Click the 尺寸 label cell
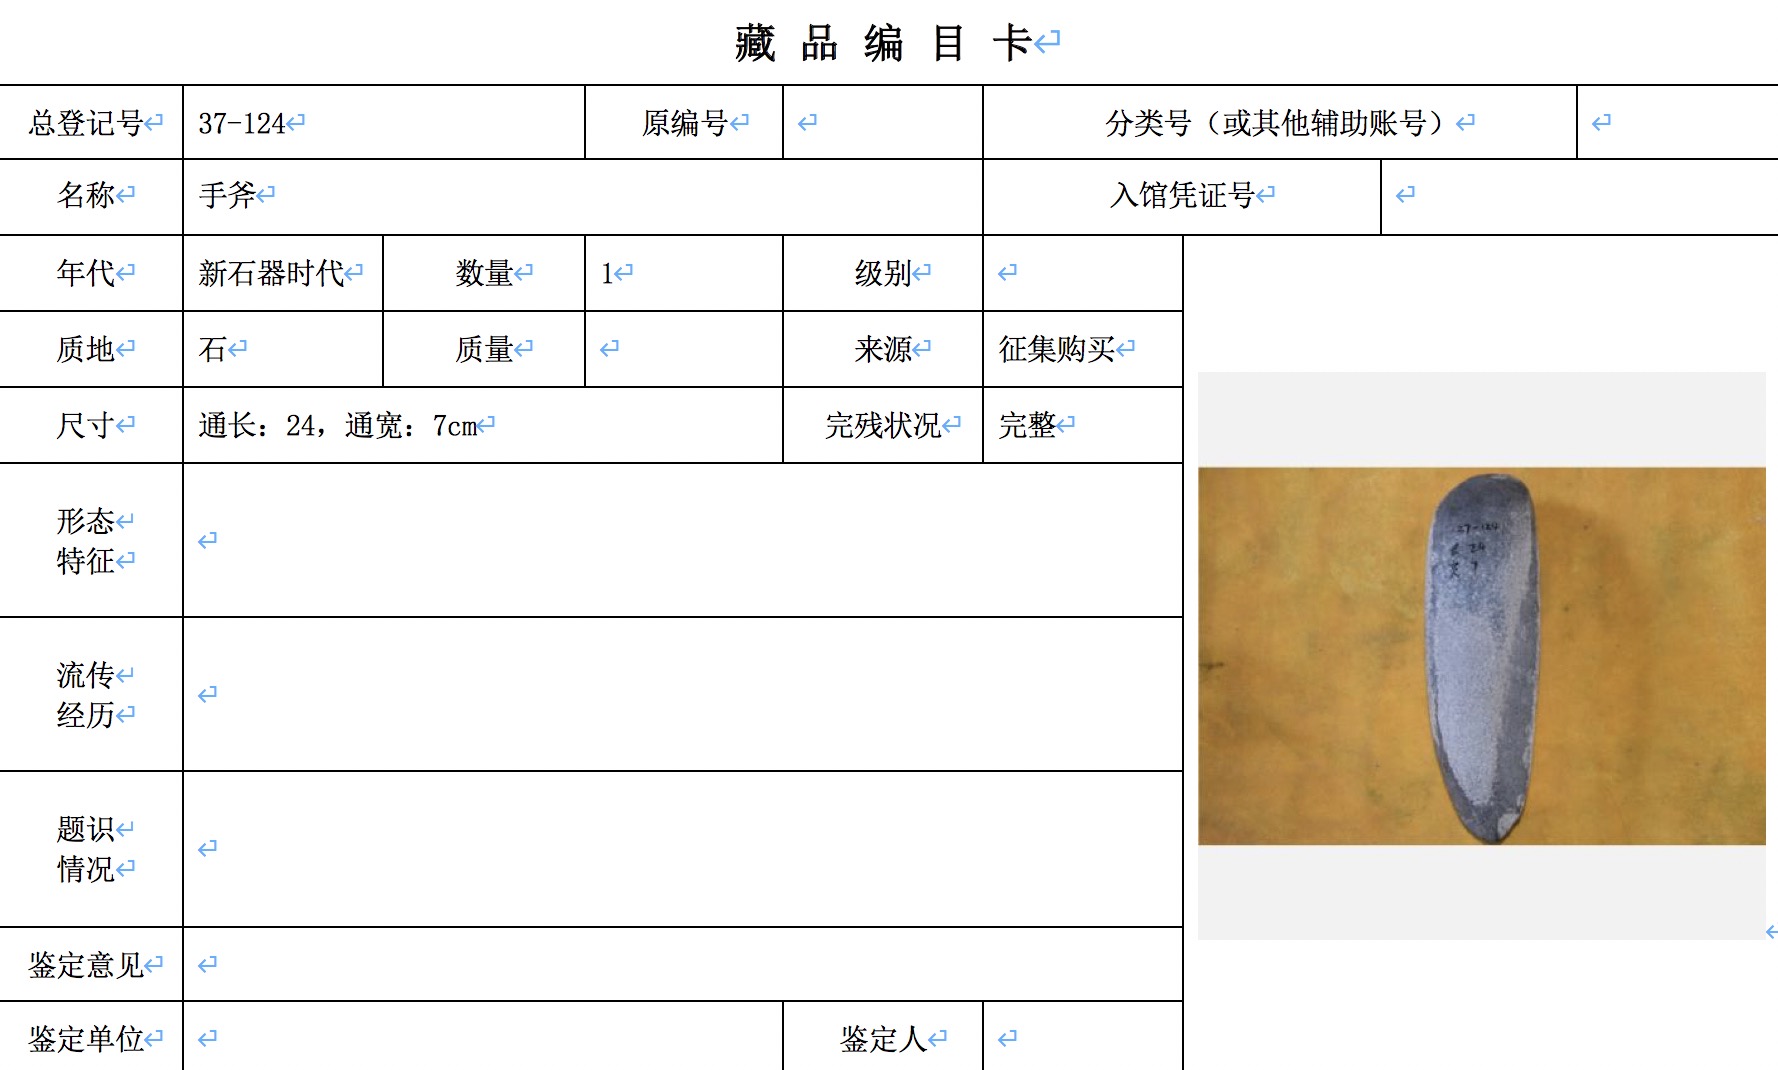Image resolution: width=1778 pixels, height=1070 pixels. pyautogui.click(x=91, y=425)
